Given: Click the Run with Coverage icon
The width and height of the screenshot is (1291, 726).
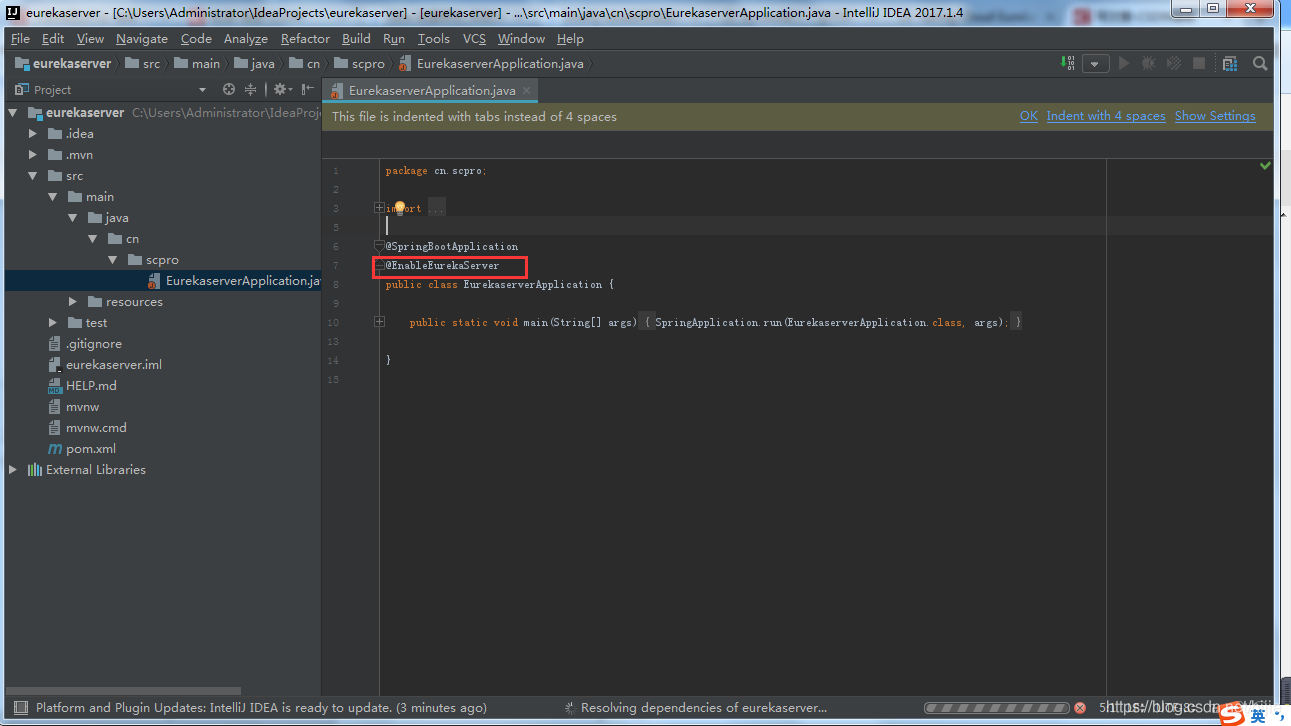Looking at the screenshot, I should point(1173,63).
